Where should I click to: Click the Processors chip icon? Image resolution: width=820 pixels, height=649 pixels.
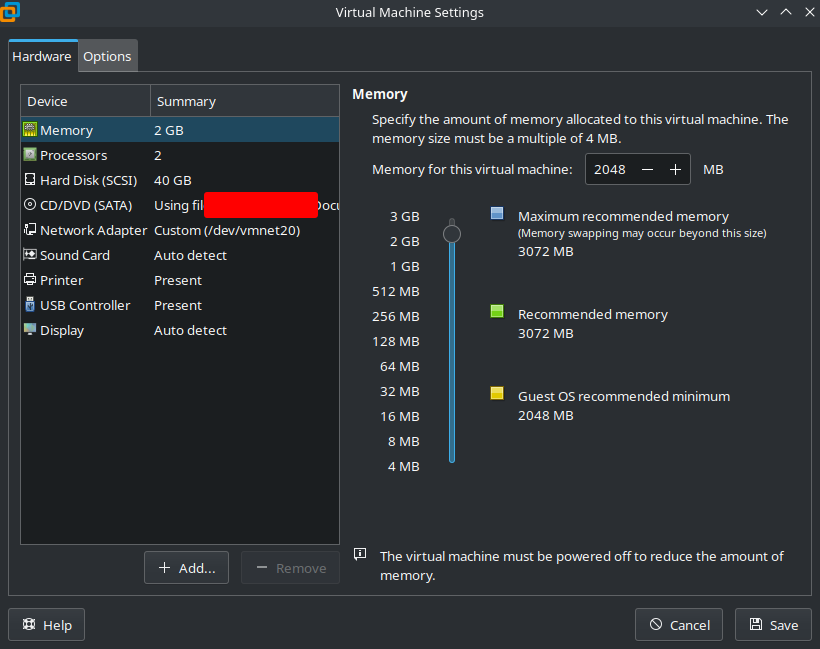(x=30, y=155)
